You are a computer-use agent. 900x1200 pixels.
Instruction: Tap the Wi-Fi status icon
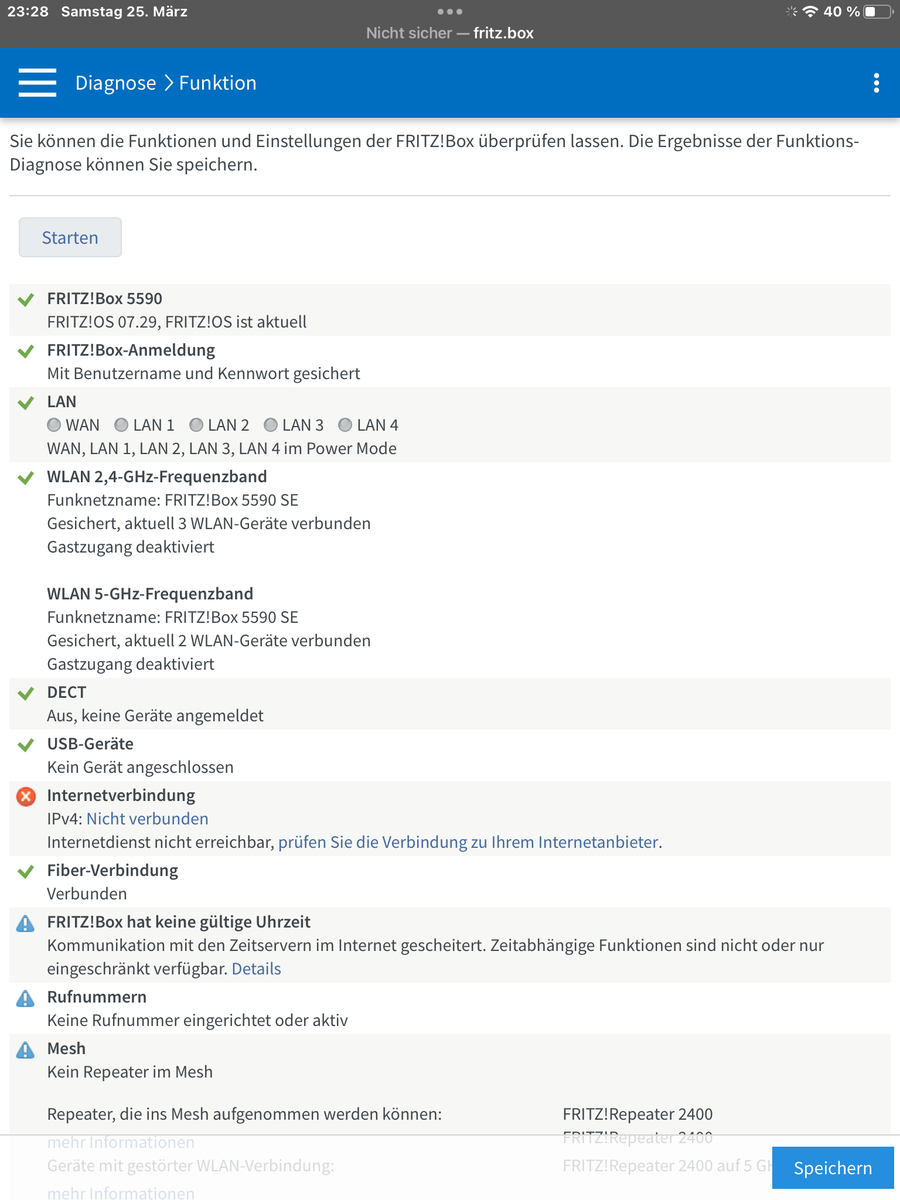810,12
